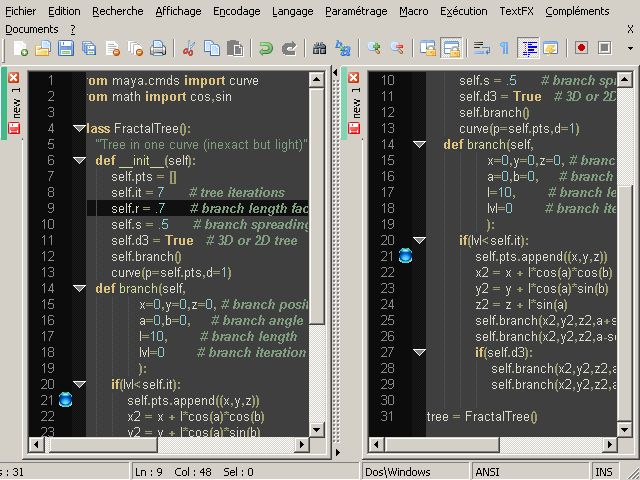Image resolution: width=640 pixels, height=480 pixels.
Task: Click the INS indicator in the status bar
Action: [604, 472]
